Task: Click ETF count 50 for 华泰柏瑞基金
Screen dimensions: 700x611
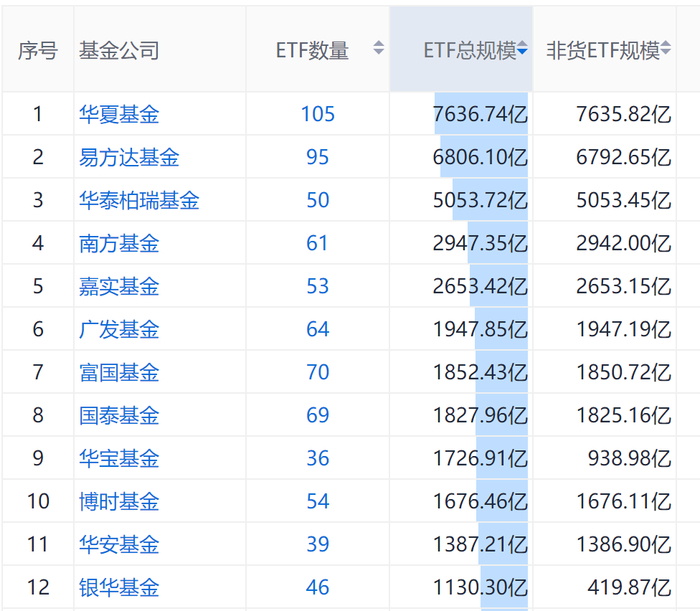Action: pyautogui.click(x=317, y=200)
